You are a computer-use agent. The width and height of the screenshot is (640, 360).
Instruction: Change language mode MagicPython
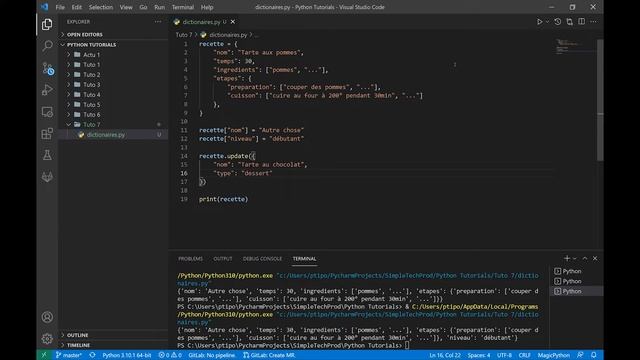[x=553, y=355]
